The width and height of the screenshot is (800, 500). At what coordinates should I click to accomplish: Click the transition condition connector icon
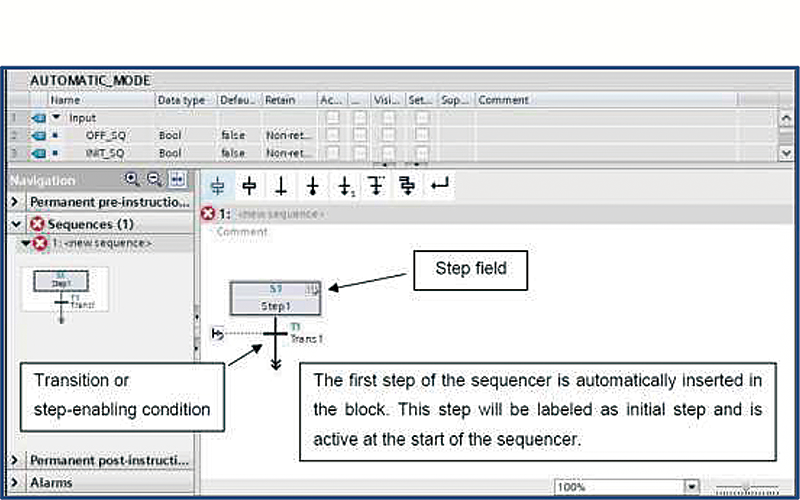pyautogui.click(x=218, y=333)
